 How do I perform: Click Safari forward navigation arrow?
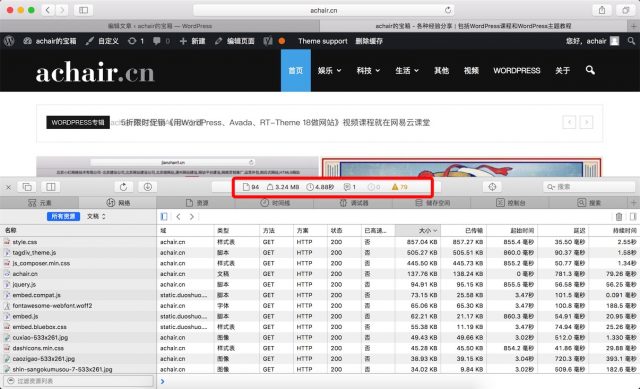coord(62,10)
